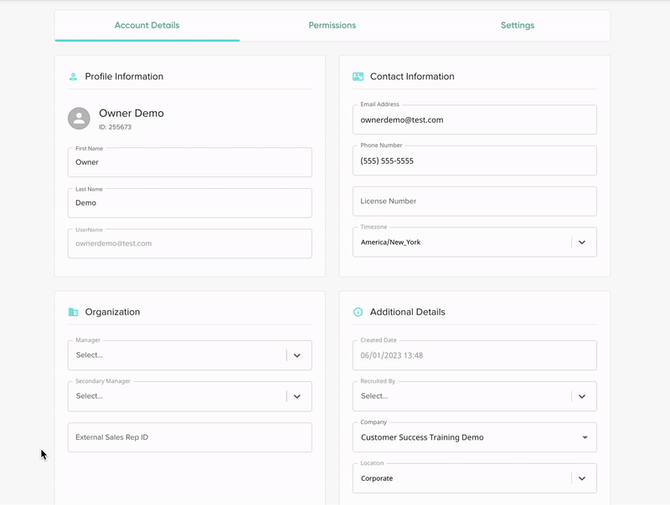Image resolution: width=670 pixels, height=505 pixels.
Task: Click the Created Date field
Action: click(x=474, y=355)
